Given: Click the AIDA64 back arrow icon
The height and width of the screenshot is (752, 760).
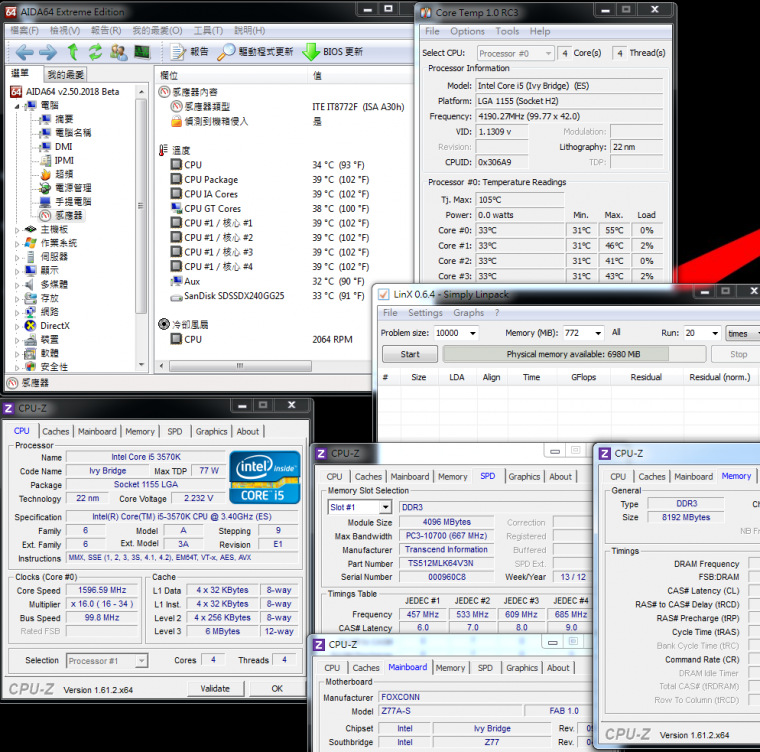Looking at the screenshot, I should coord(23,52).
